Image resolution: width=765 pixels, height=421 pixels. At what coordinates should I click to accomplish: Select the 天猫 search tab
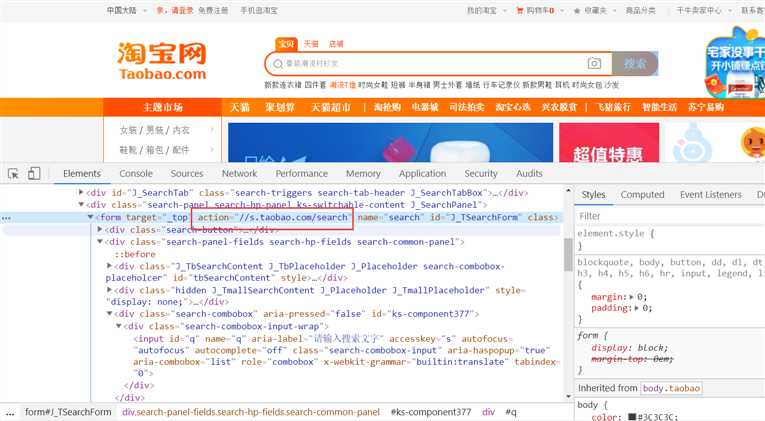pos(311,44)
